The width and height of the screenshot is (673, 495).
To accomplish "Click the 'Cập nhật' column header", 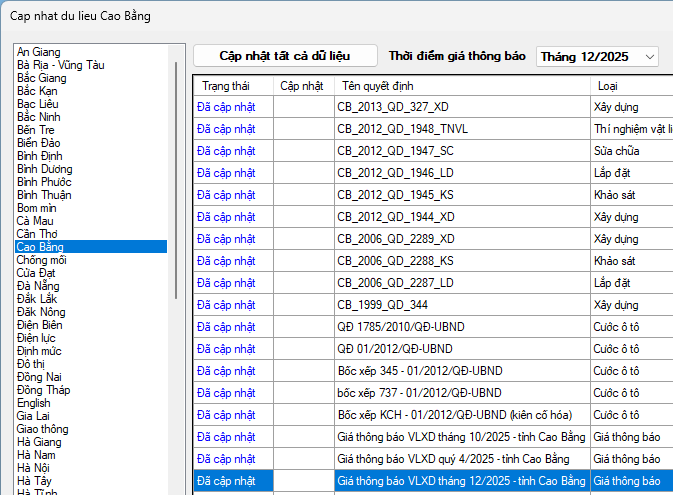I will [301, 86].
